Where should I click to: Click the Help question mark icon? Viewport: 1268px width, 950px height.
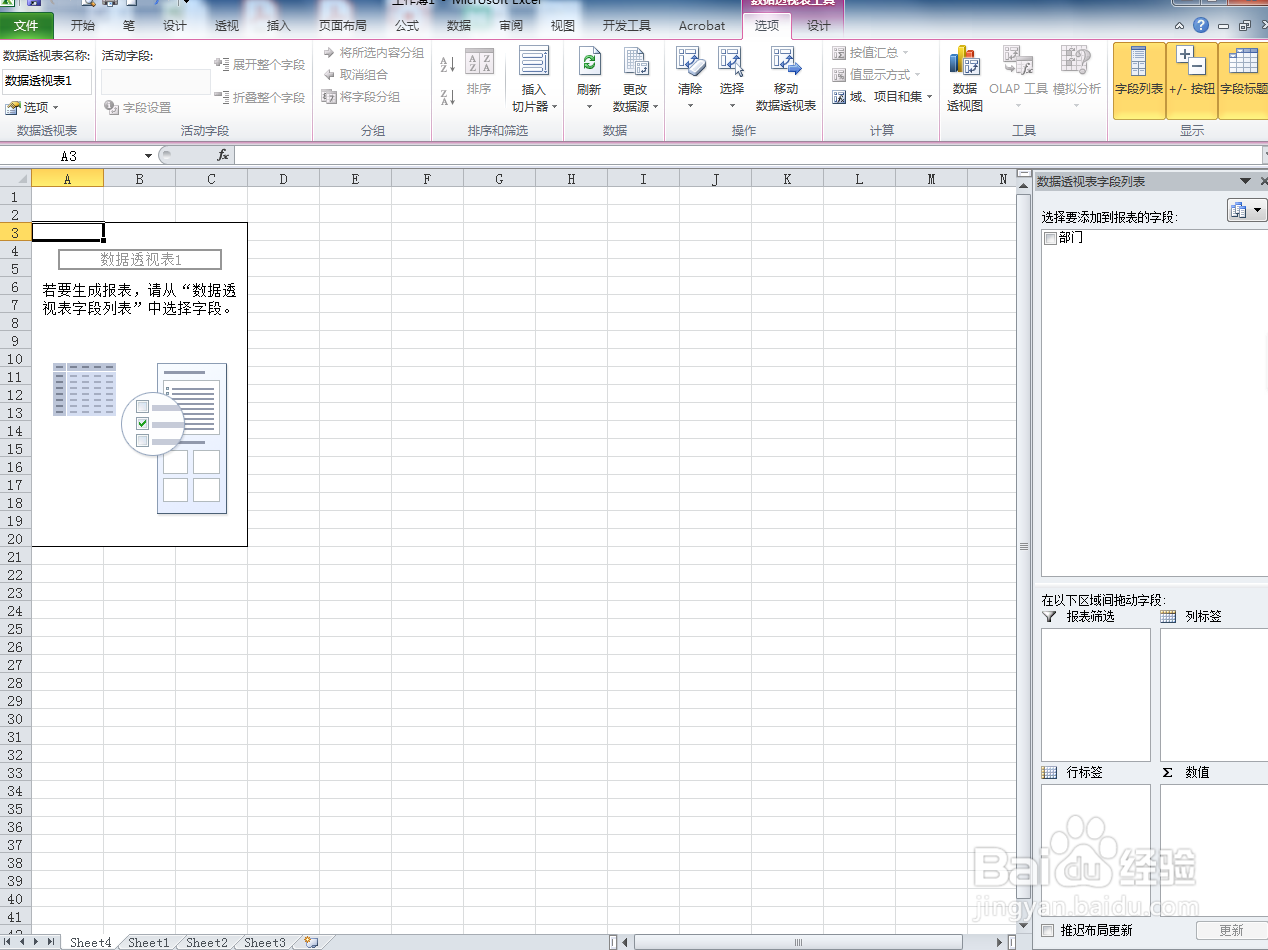pyautogui.click(x=1201, y=25)
